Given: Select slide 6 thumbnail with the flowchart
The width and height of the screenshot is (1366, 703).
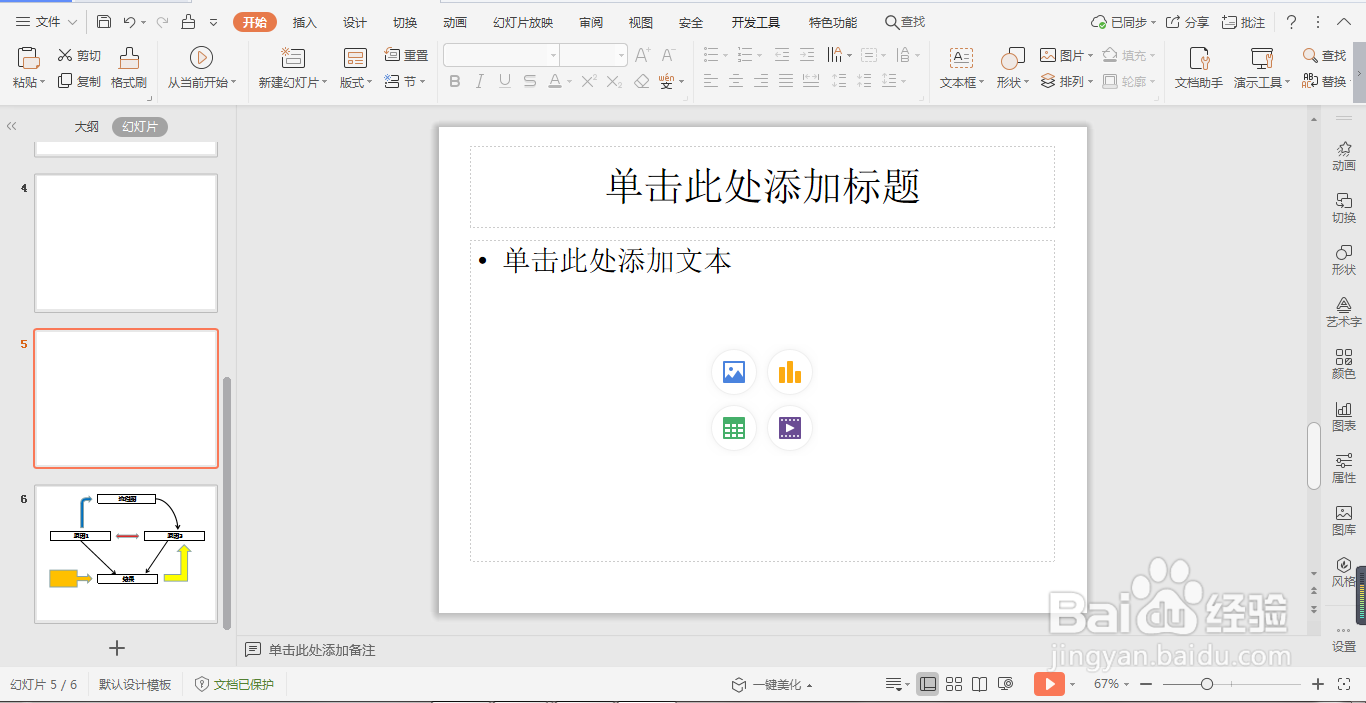Looking at the screenshot, I should pos(126,555).
